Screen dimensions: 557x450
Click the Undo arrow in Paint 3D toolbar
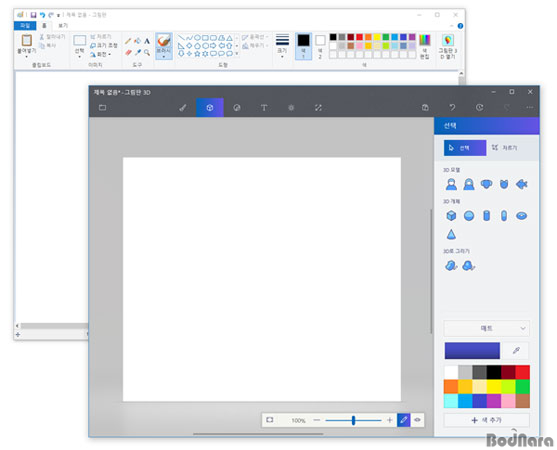click(452, 107)
